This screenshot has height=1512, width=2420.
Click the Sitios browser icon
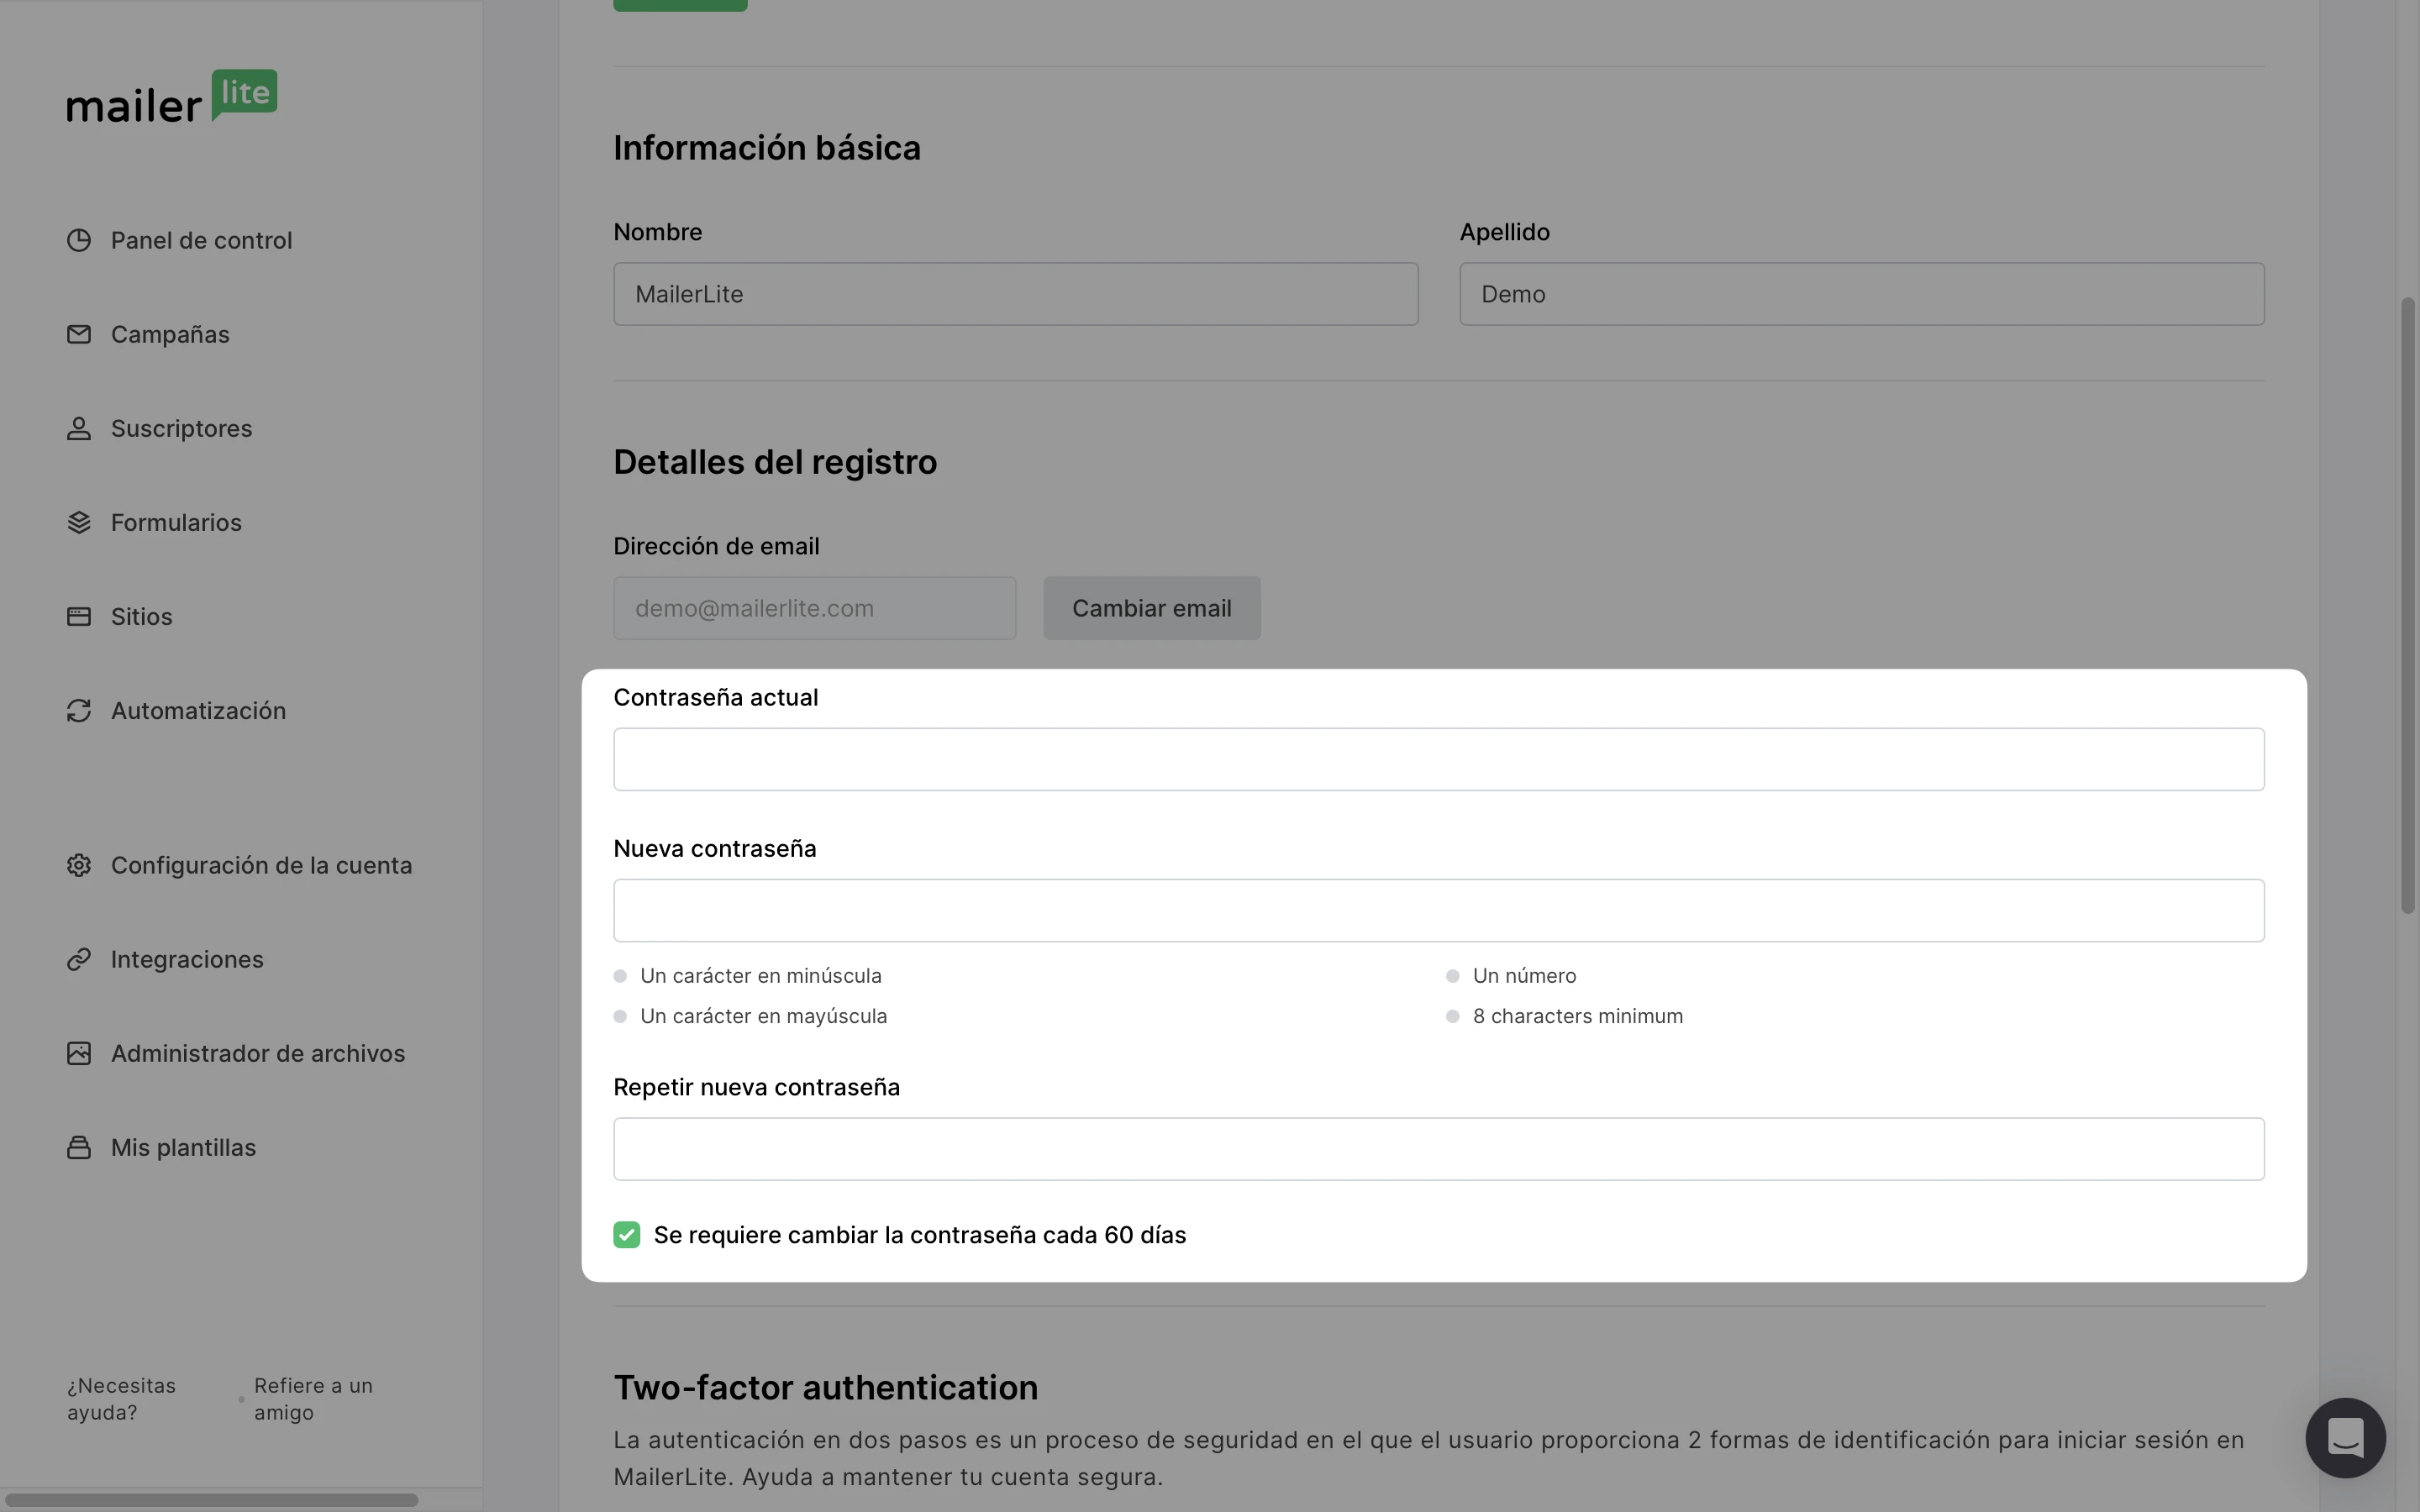79,617
